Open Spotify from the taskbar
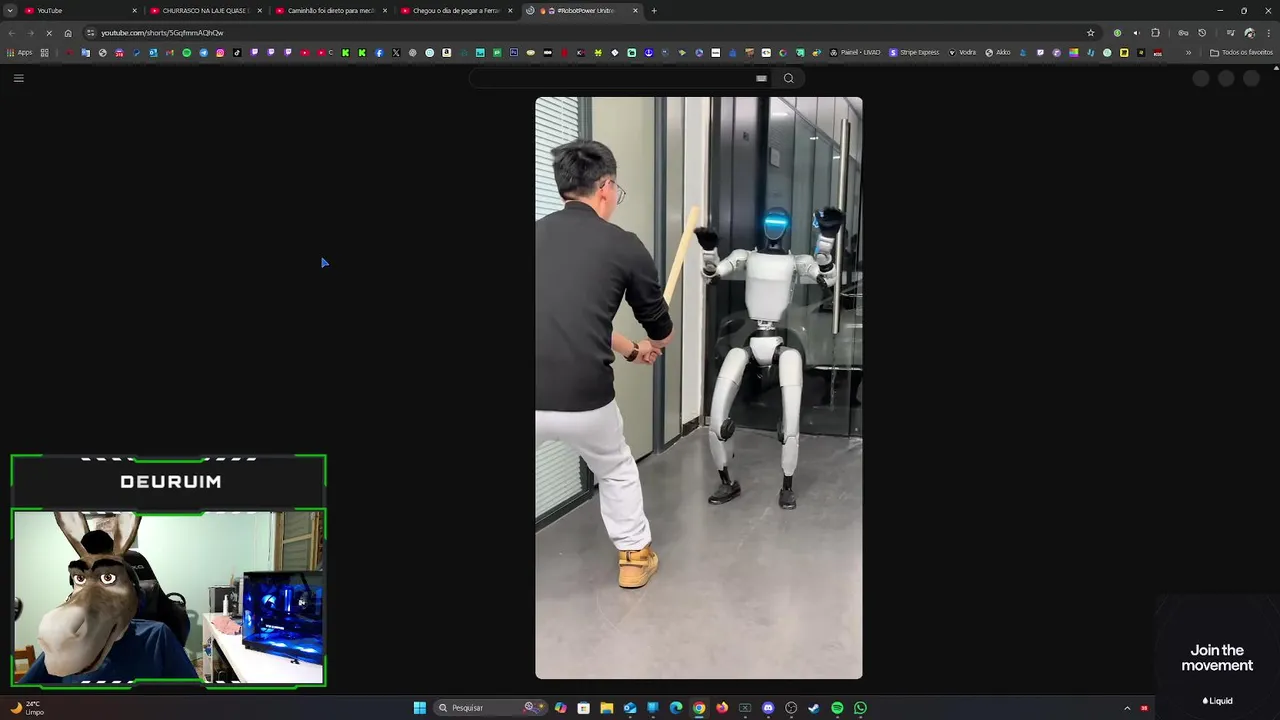This screenshot has width=1280, height=720. click(x=837, y=708)
